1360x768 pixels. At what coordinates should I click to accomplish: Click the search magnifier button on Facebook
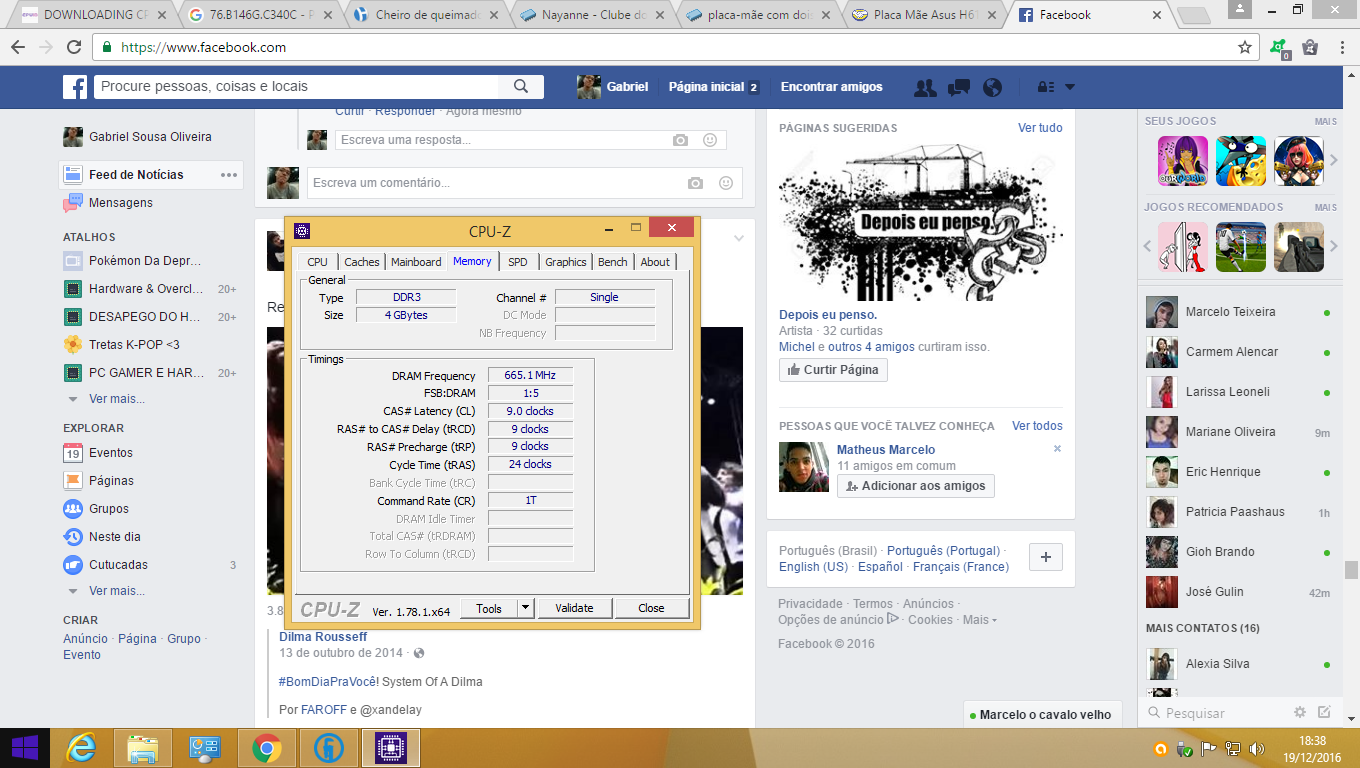coord(521,87)
